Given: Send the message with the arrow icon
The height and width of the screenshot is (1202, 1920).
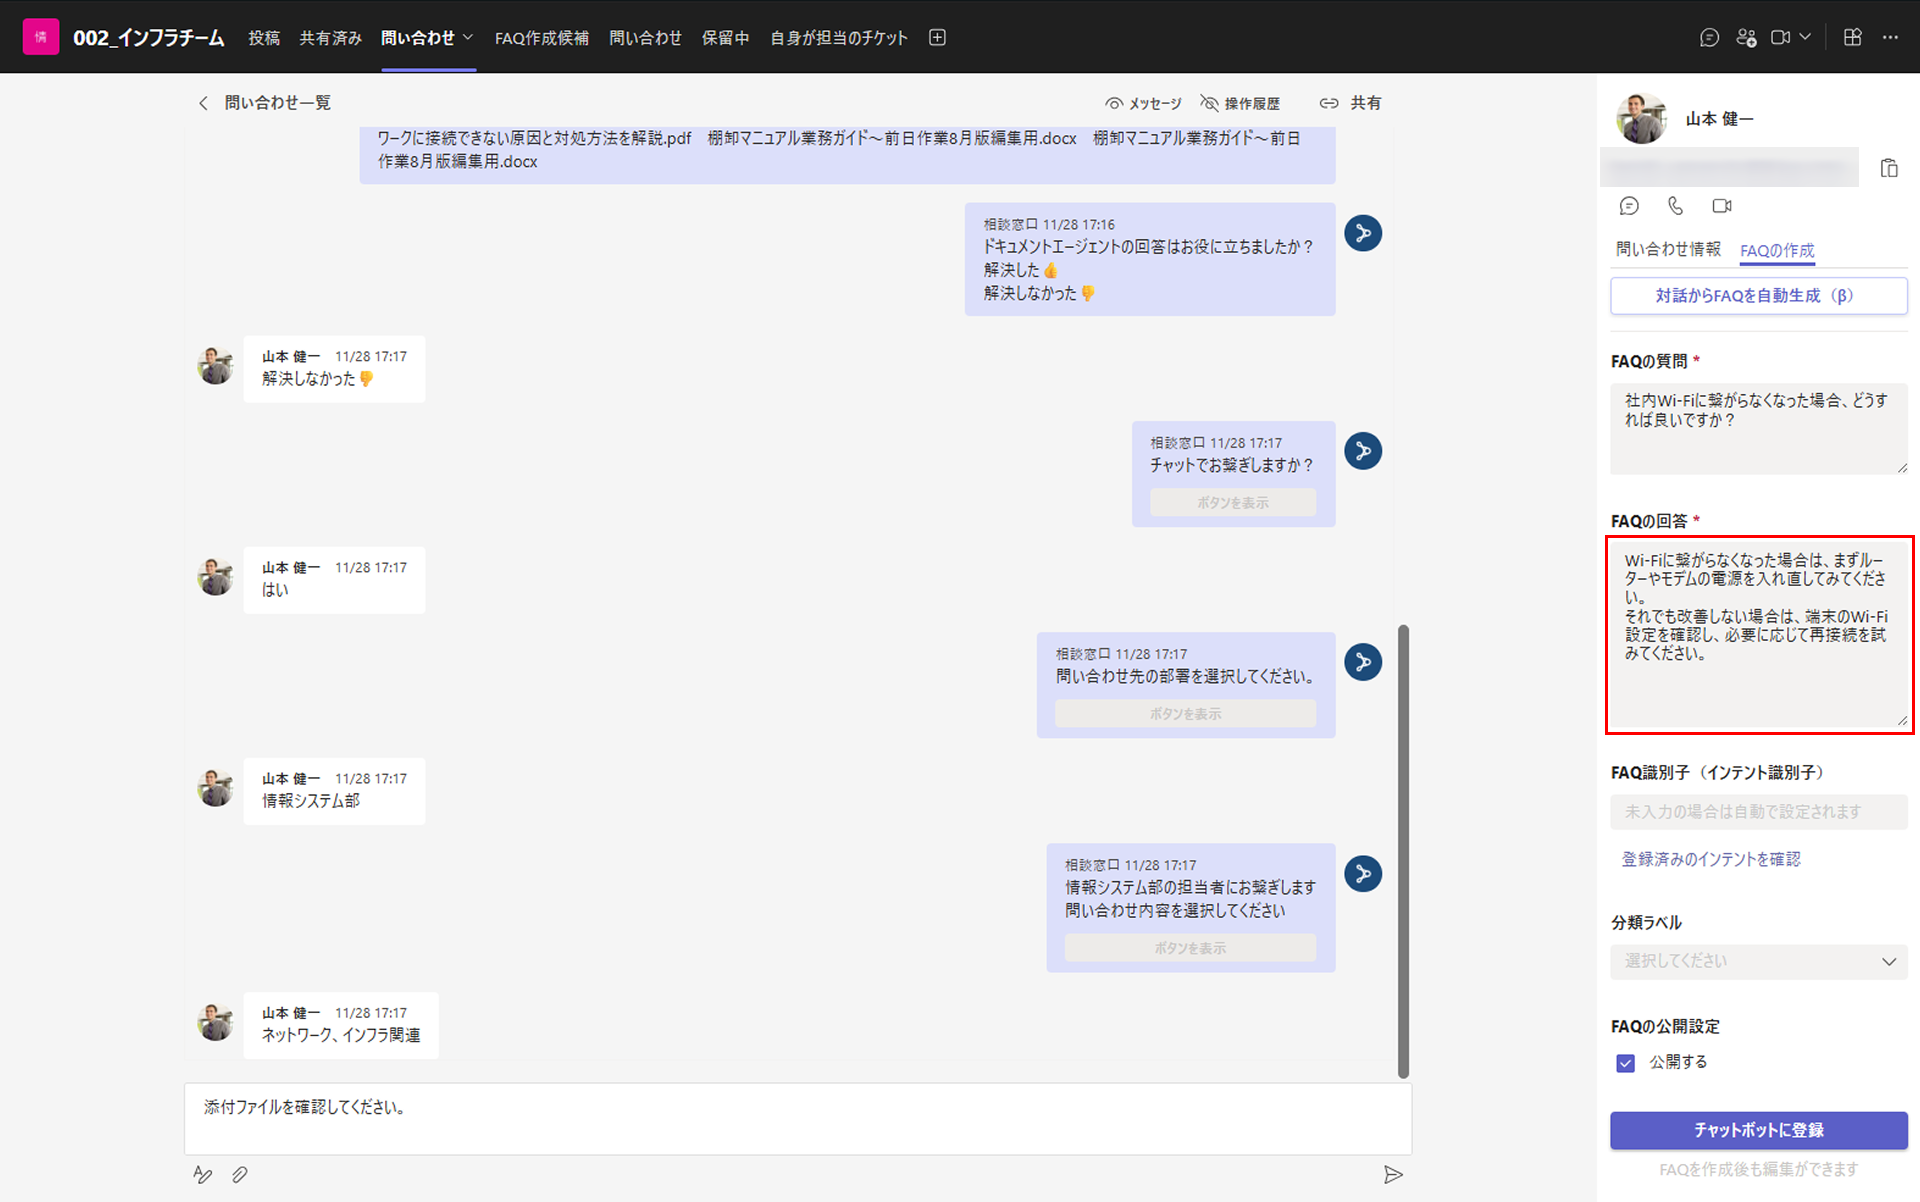Looking at the screenshot, I should coord(1393,1175).
